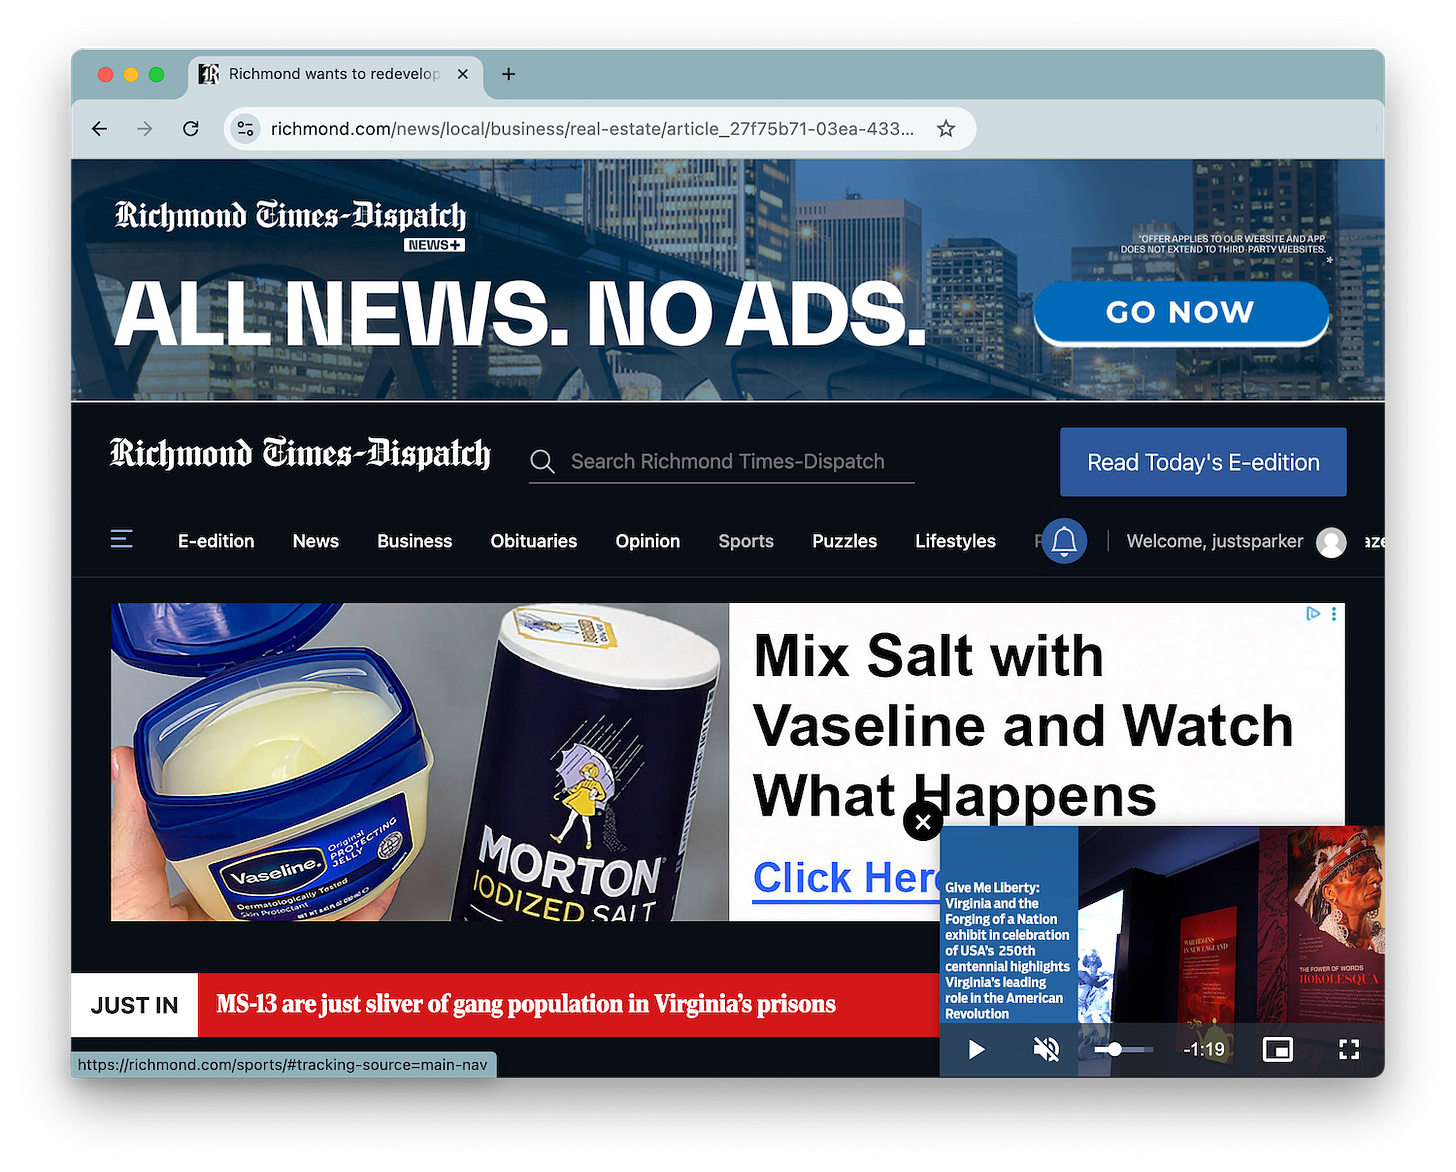Open the E-edition nav item

[216, 541]
